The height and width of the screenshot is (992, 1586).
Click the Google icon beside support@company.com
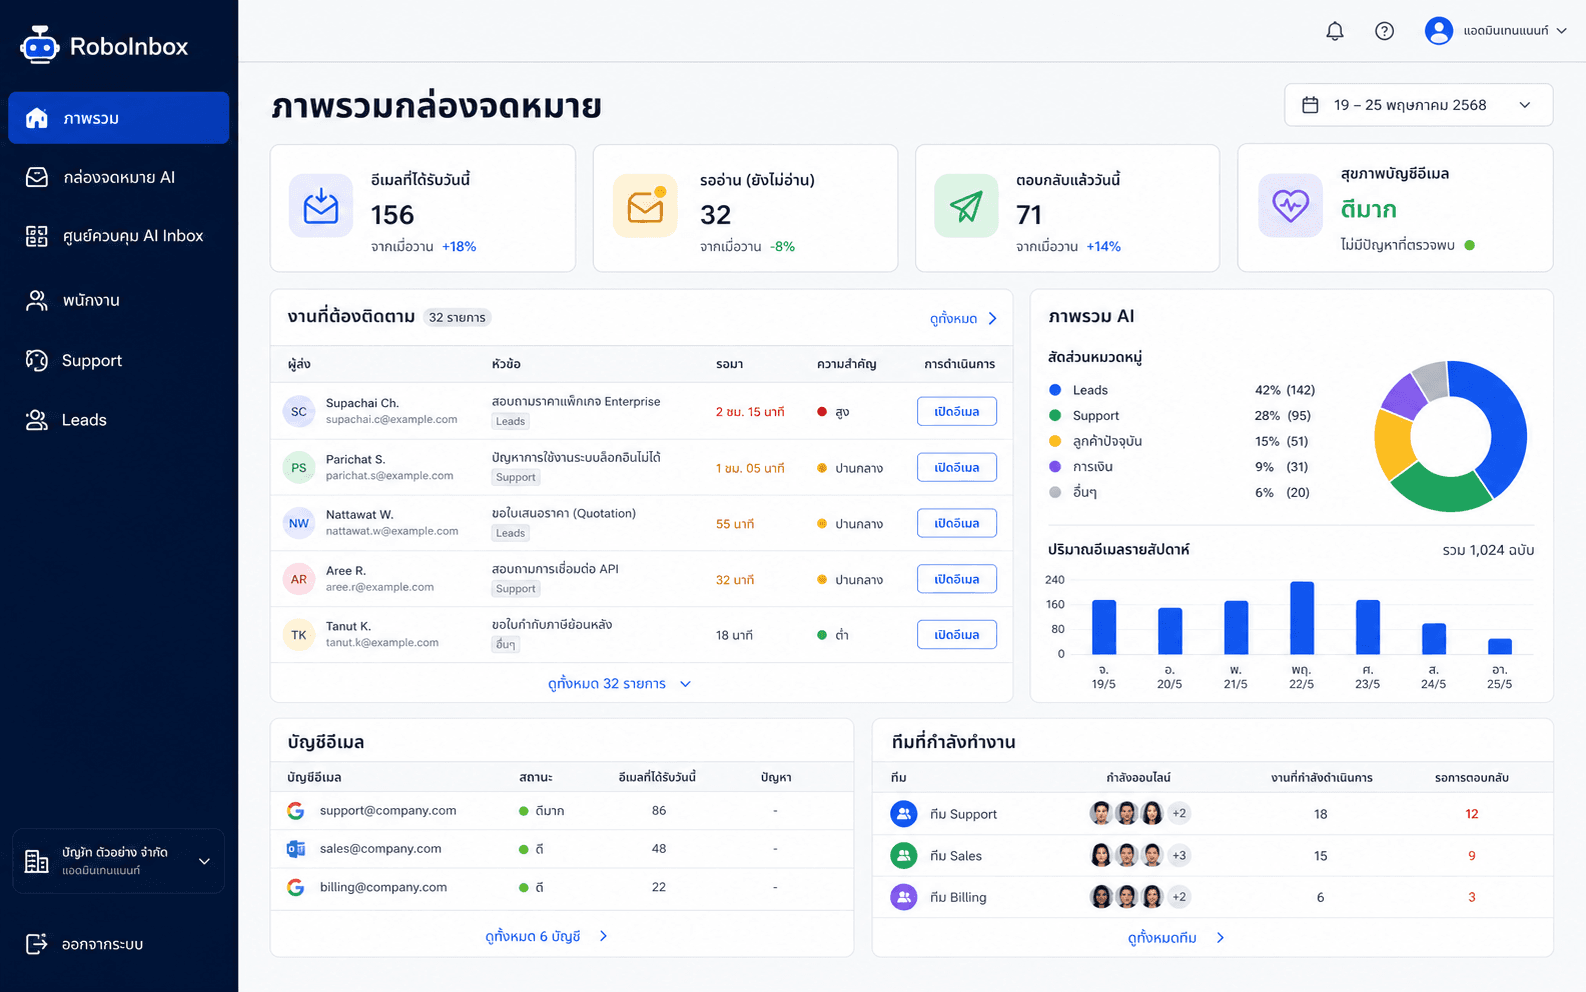pos(296,811)
